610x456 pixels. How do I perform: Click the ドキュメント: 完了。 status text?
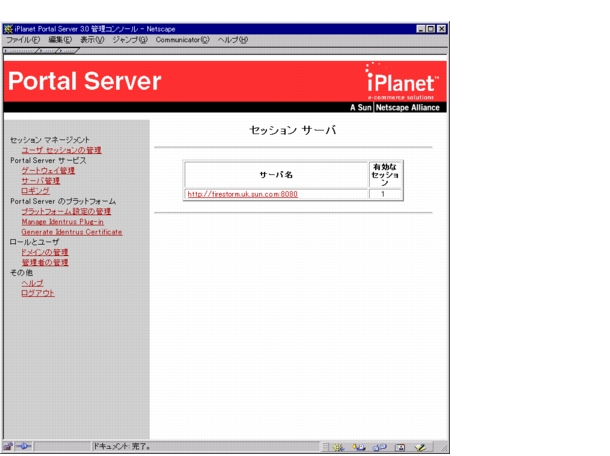tap(122, 446)
